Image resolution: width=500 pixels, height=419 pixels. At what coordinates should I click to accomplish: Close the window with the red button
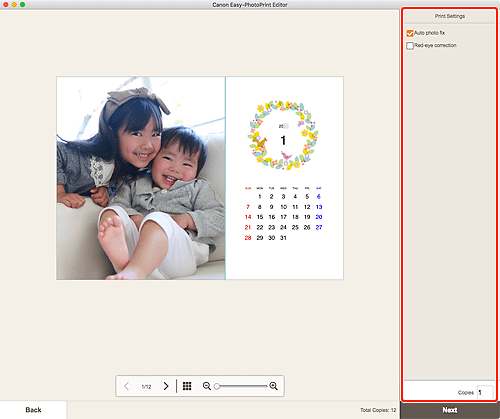click(x=5, y=5)
